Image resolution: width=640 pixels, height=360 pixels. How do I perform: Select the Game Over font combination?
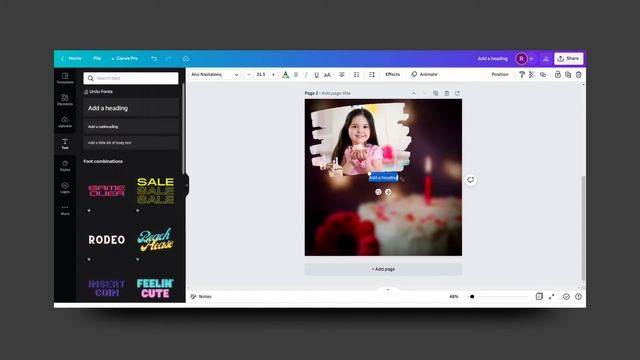[107, 191]
